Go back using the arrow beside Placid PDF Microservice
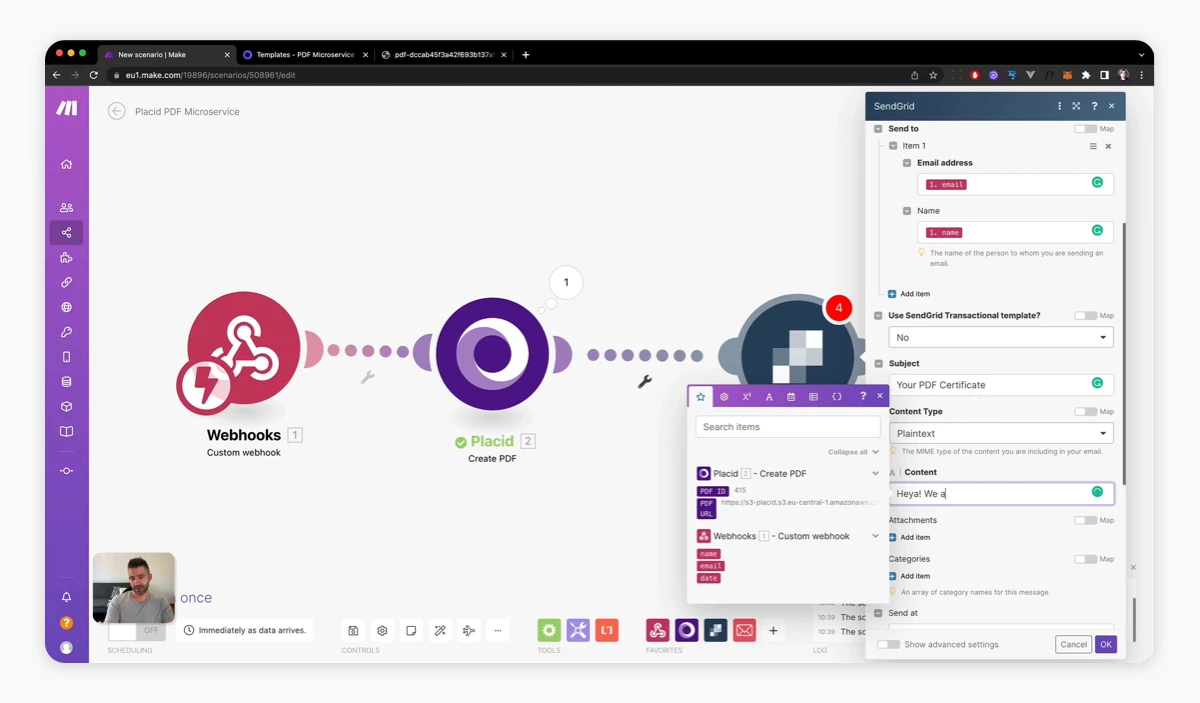Screen dimensions: 1200x703 pos(117,112)
